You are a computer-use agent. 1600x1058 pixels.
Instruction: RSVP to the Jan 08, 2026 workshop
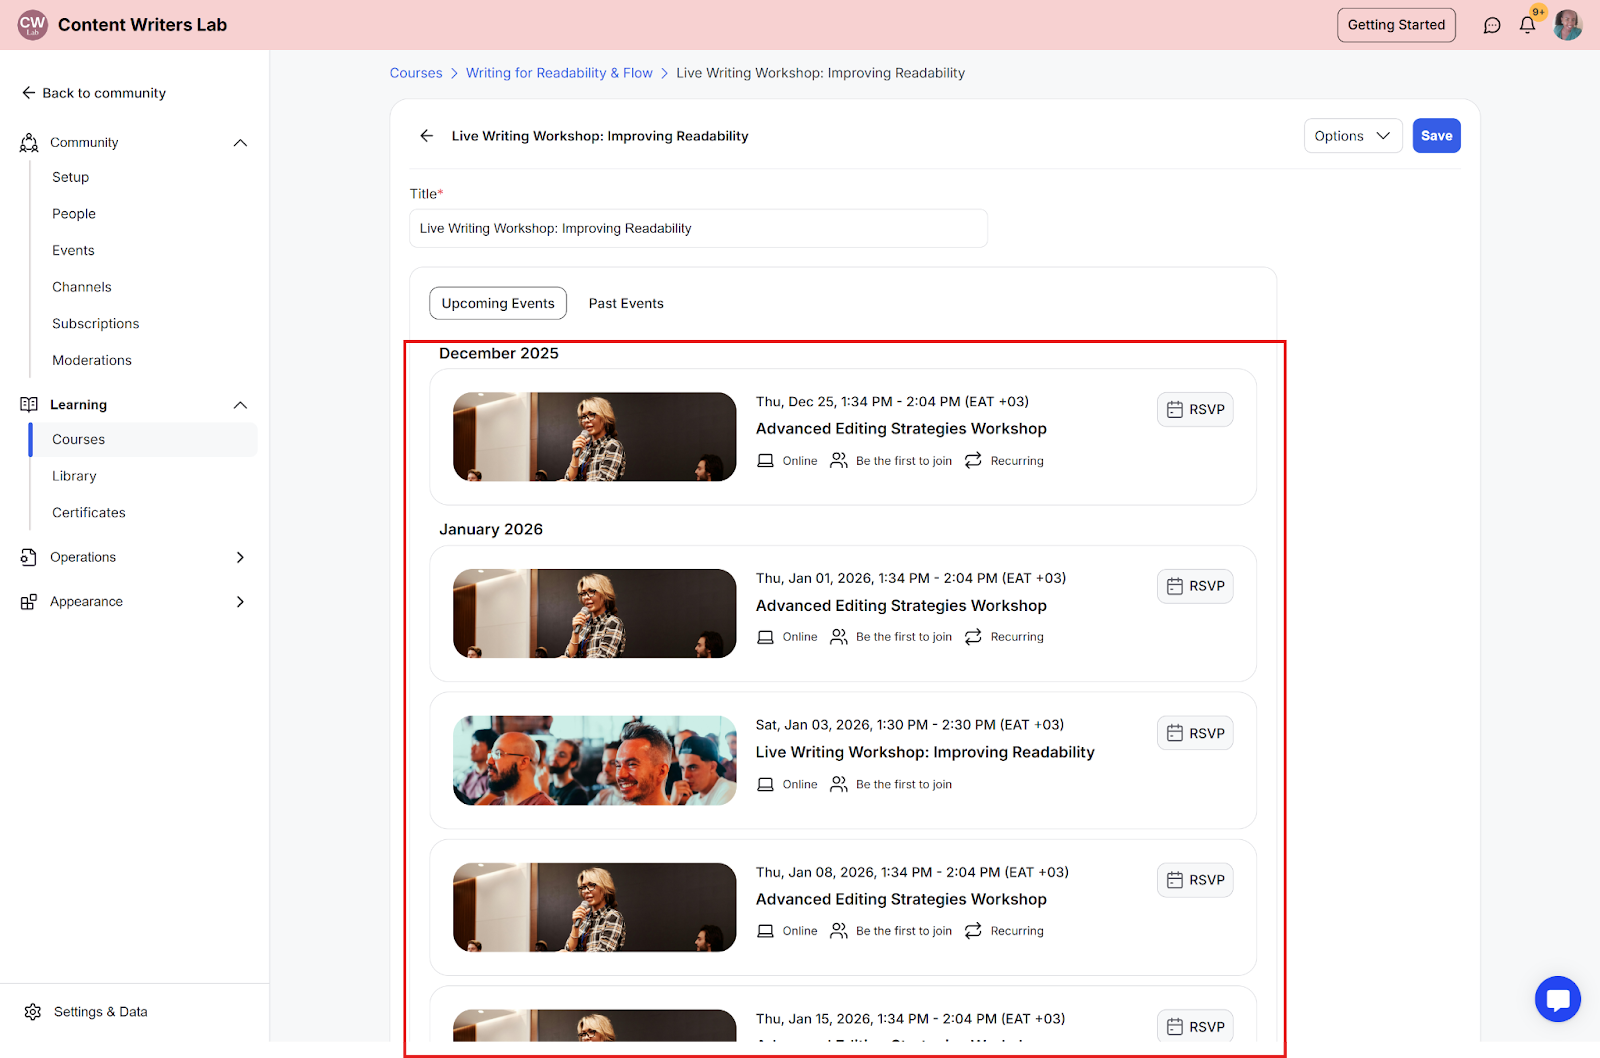click(x=1195, y=880)
